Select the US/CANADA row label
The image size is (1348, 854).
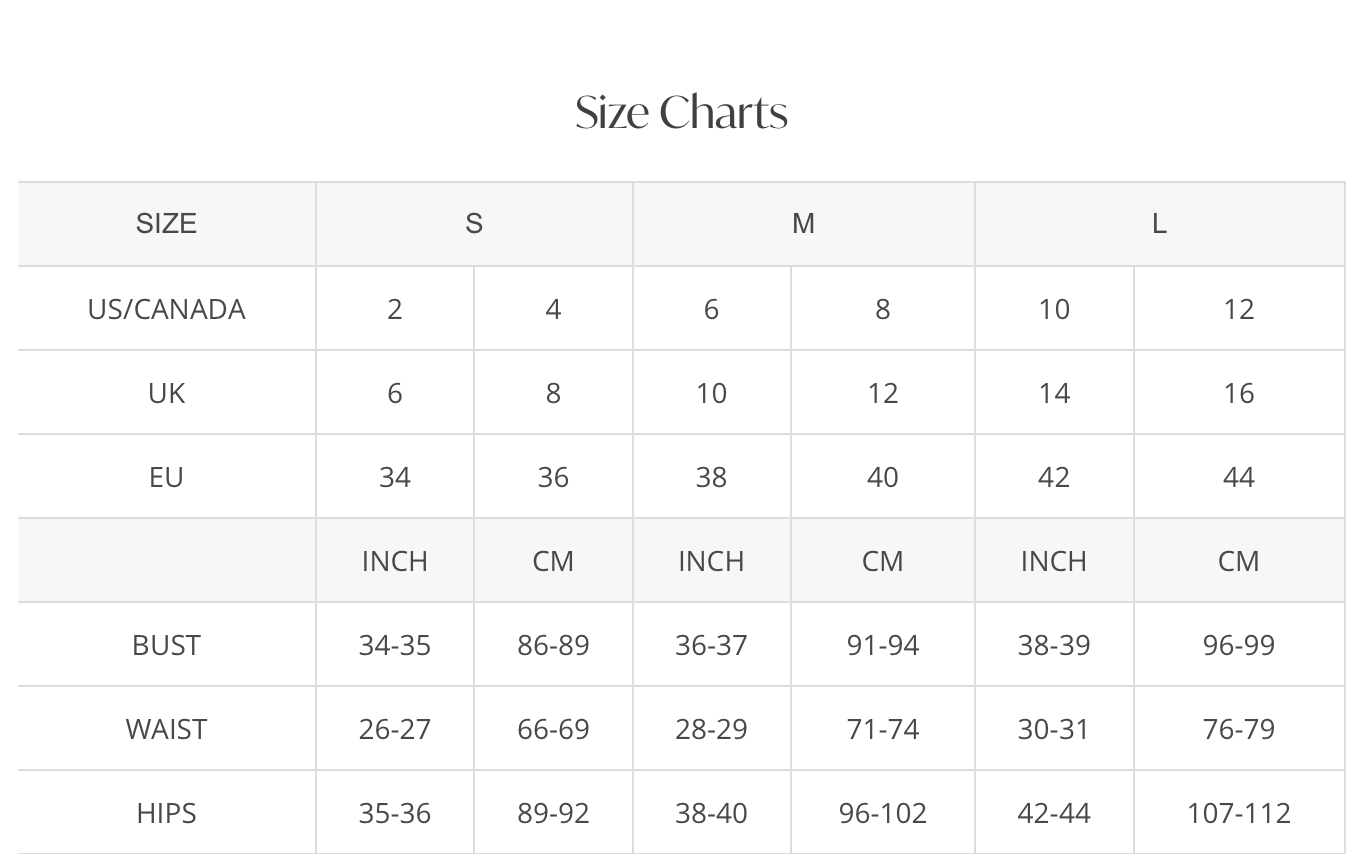click(x=166, y=309)
